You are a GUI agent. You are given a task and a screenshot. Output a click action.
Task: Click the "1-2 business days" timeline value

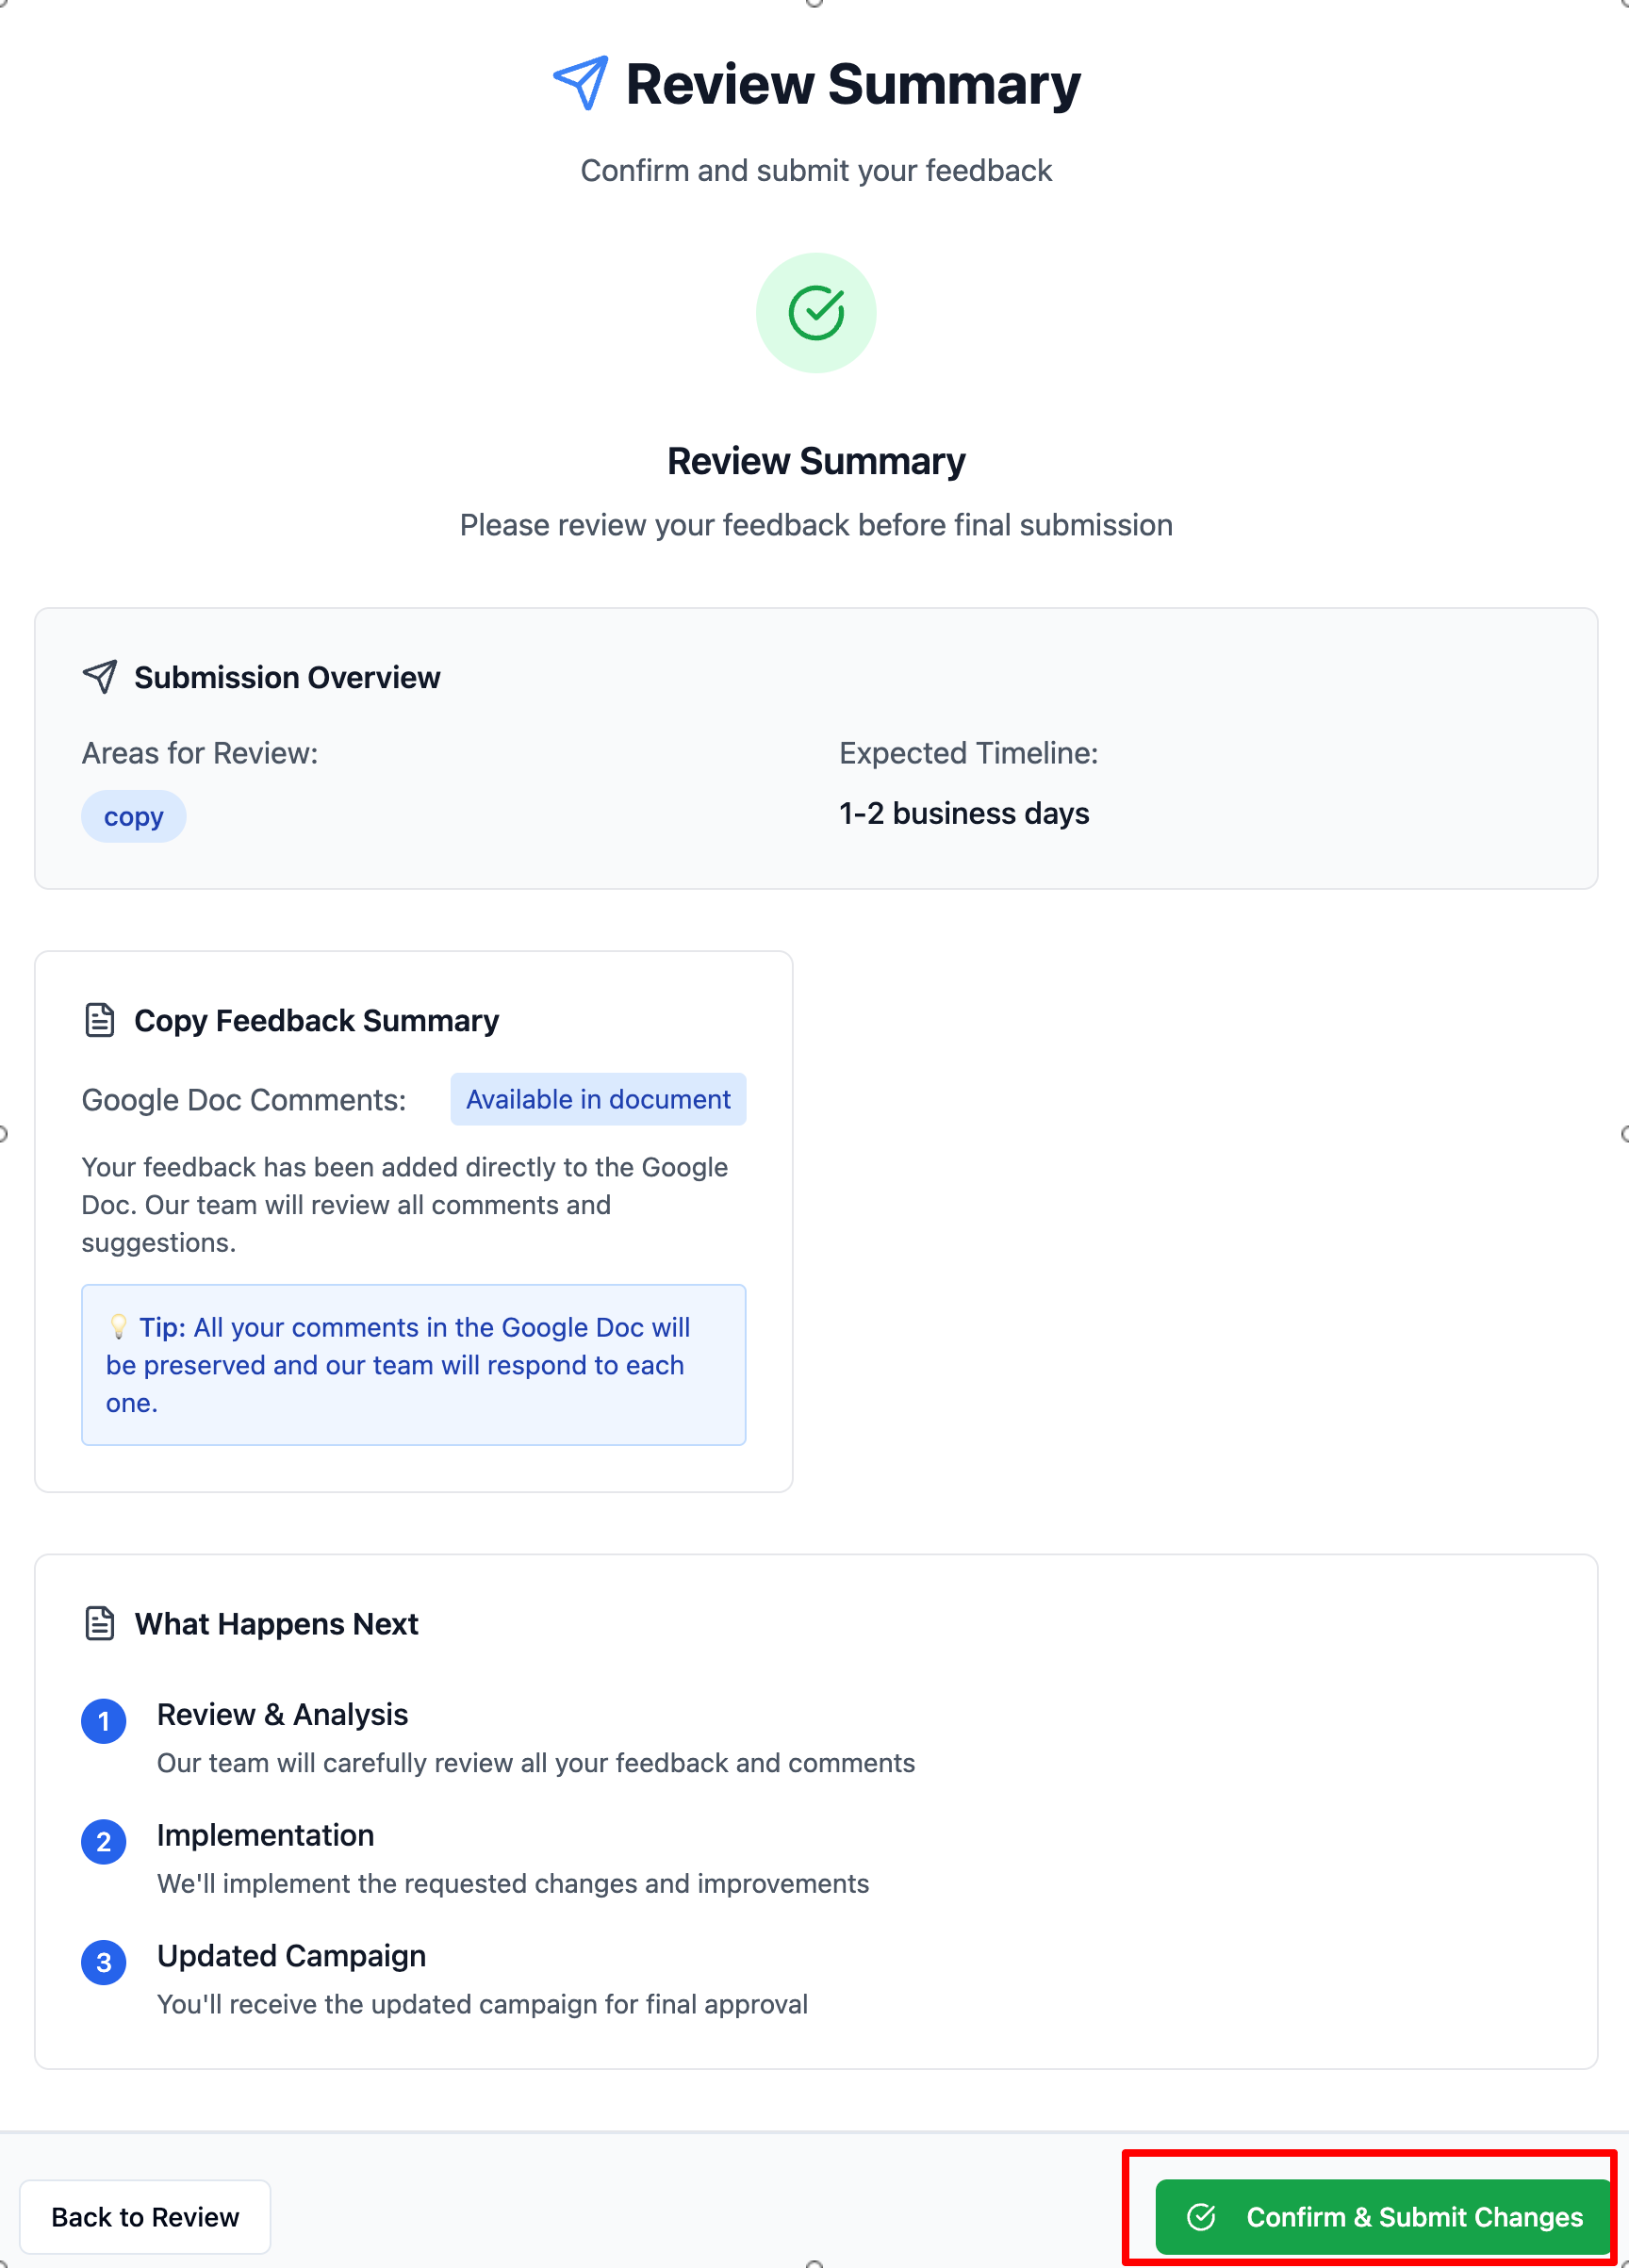pos(964,813)
